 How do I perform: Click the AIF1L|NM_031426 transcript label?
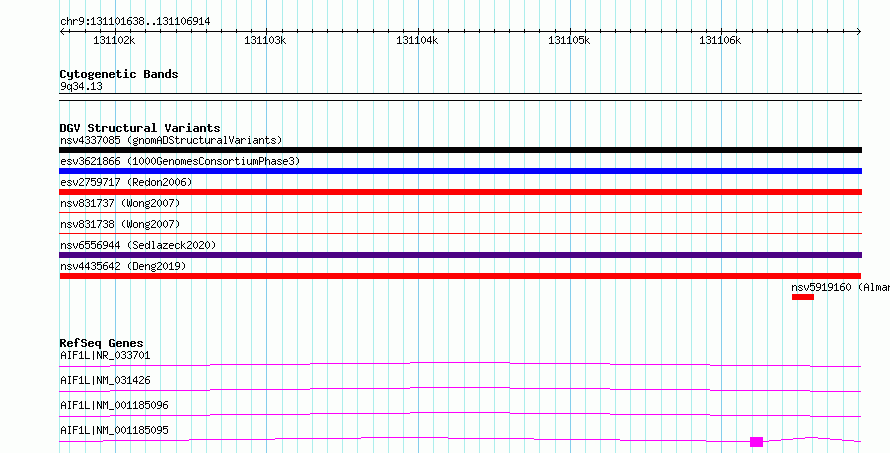pyautogui.click(x=105, y=380)
